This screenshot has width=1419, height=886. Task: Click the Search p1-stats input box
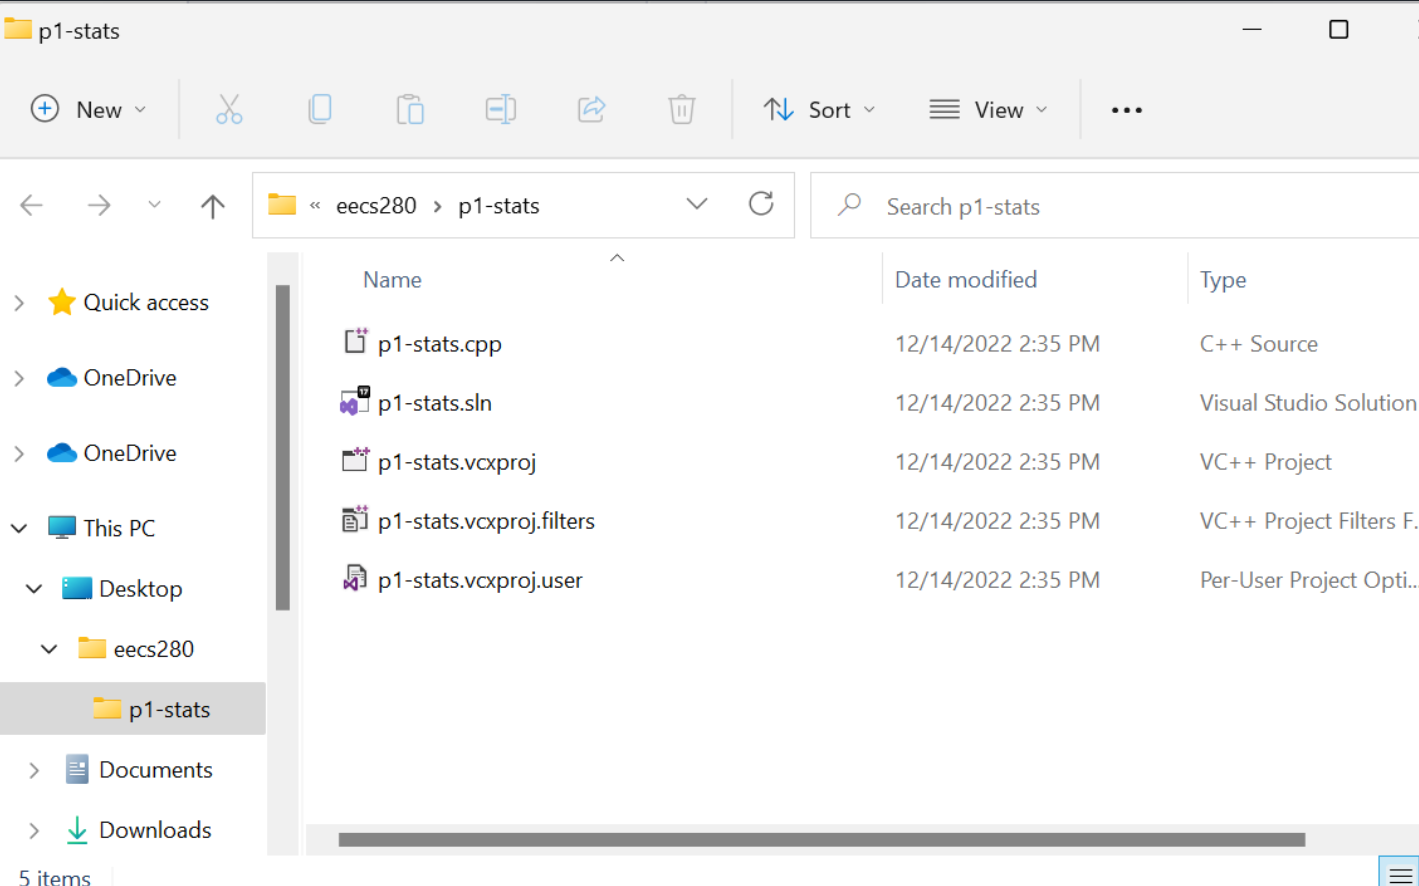click(x=1100, y=206)
